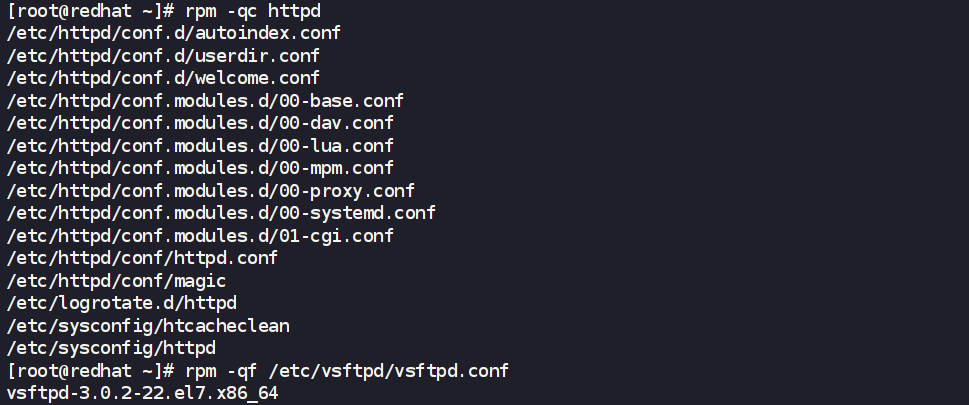Click the first '[root@redhat ~]#' shell prompt
This screenshot has width=969, height=405.
[91, 10]
